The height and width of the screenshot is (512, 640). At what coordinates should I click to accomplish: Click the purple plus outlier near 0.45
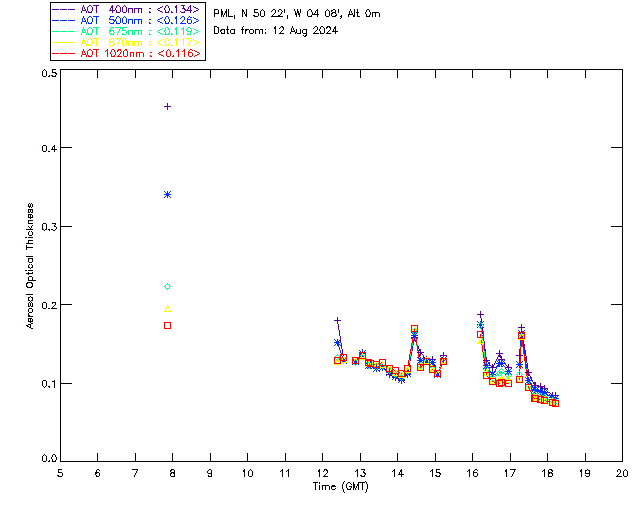click(167, 107)
